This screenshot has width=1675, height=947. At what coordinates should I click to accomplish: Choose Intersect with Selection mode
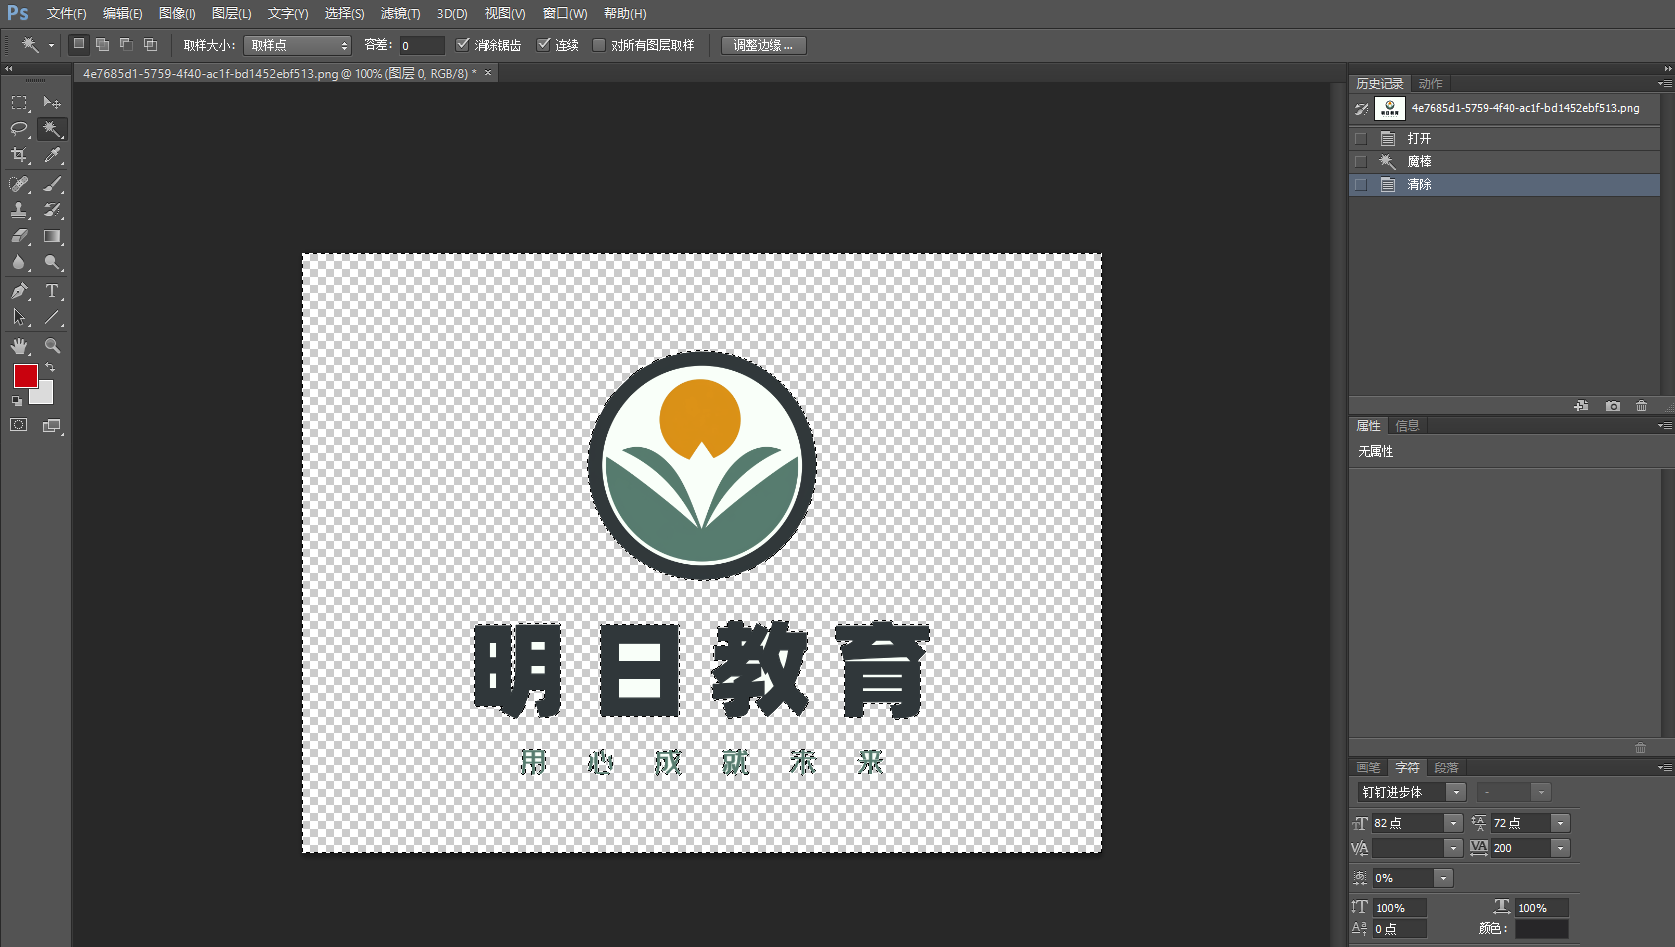150,44
